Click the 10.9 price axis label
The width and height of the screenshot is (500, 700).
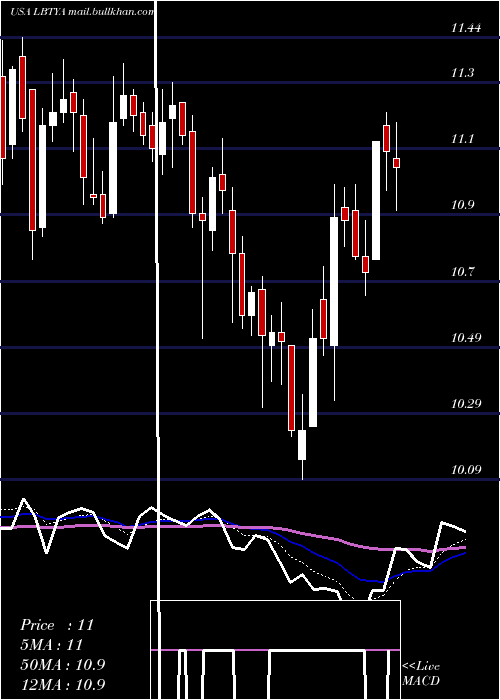[462, 205]
